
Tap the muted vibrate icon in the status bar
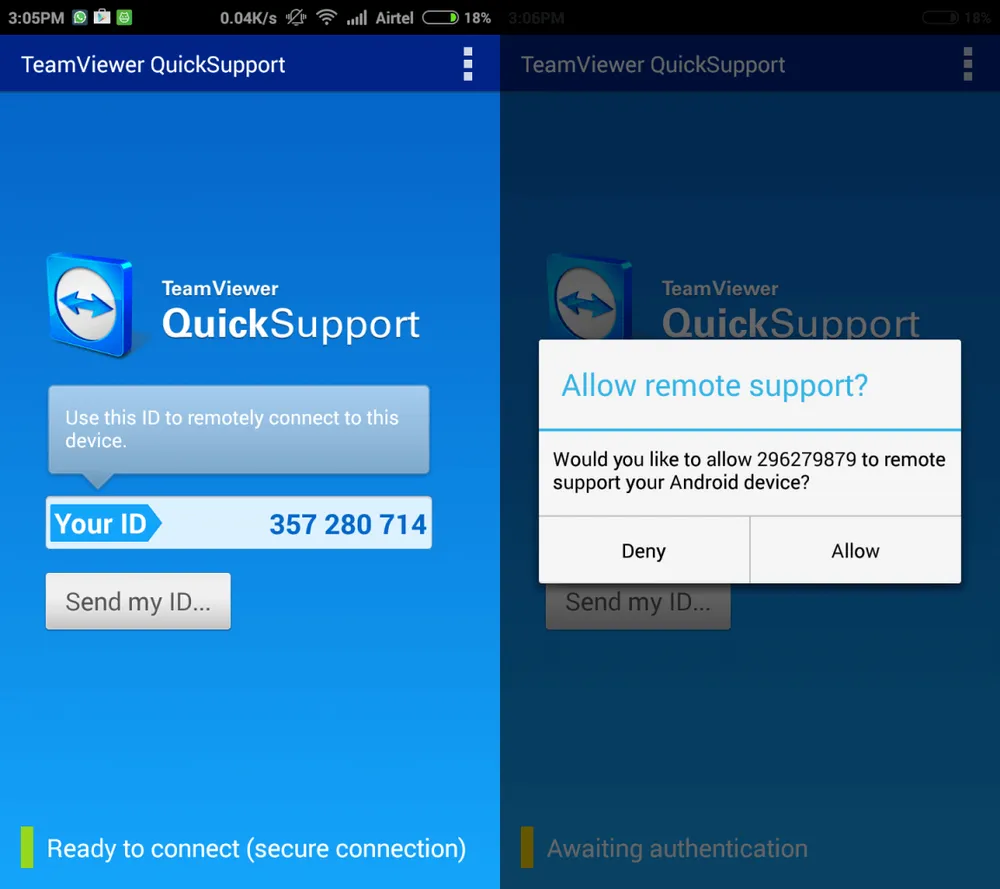coord(296,17)
